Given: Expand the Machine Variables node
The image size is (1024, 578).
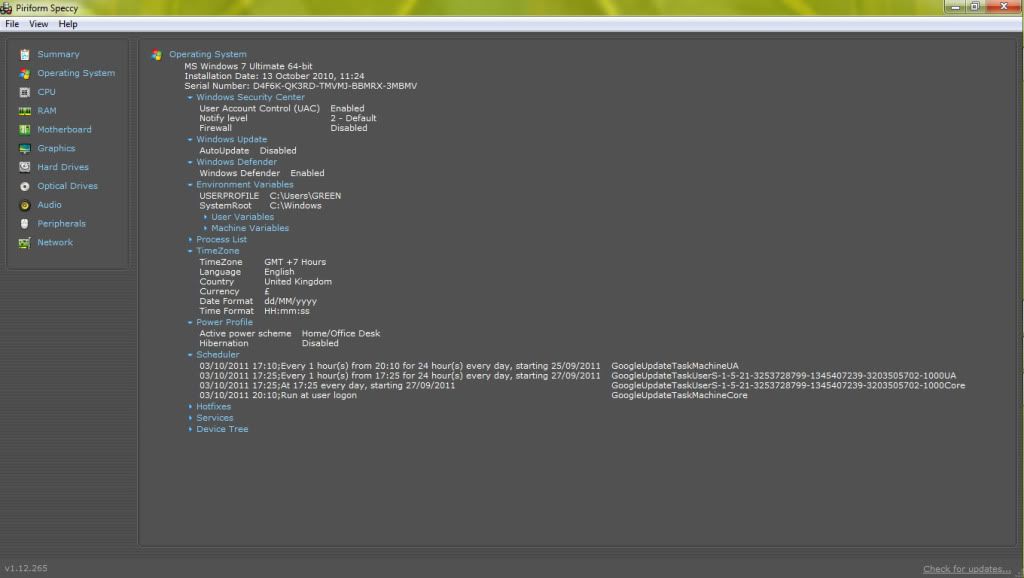Looking at the screenshot, I should [205, 228].
